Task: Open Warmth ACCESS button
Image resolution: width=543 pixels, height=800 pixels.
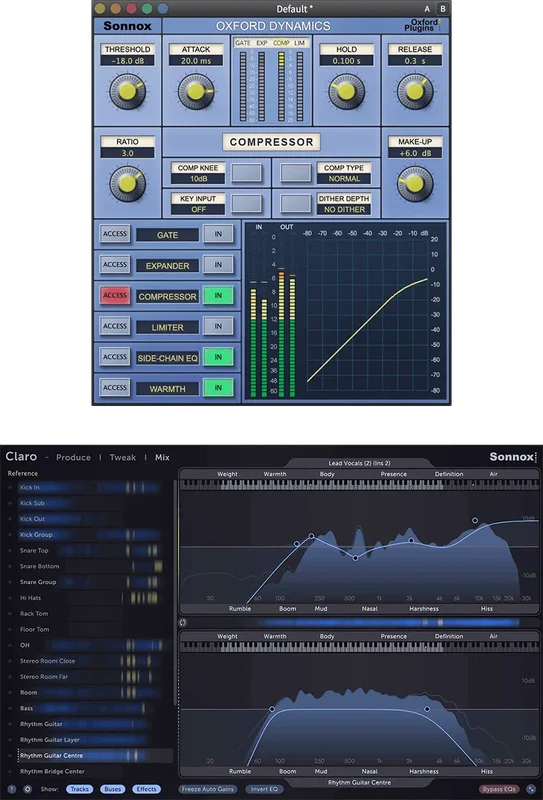Action: pos(115,388)
